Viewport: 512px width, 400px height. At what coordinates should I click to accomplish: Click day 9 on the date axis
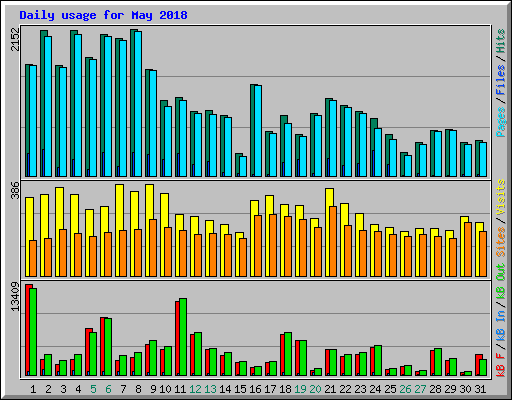153,389
